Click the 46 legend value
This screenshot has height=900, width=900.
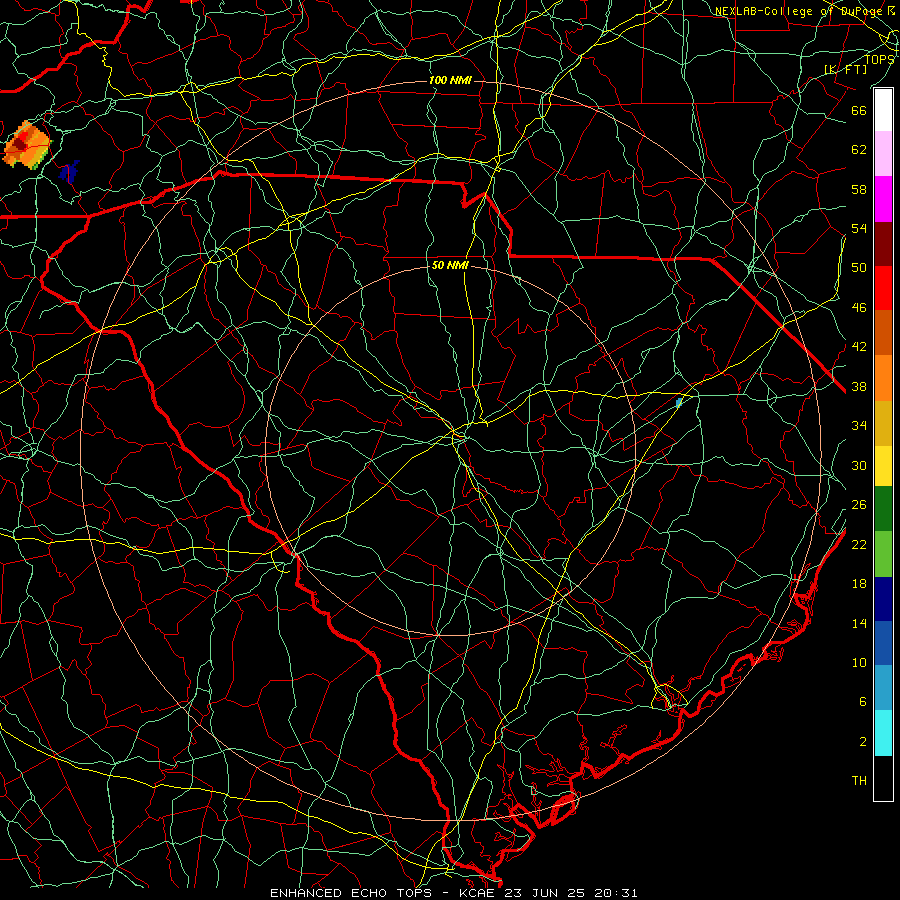859,307
